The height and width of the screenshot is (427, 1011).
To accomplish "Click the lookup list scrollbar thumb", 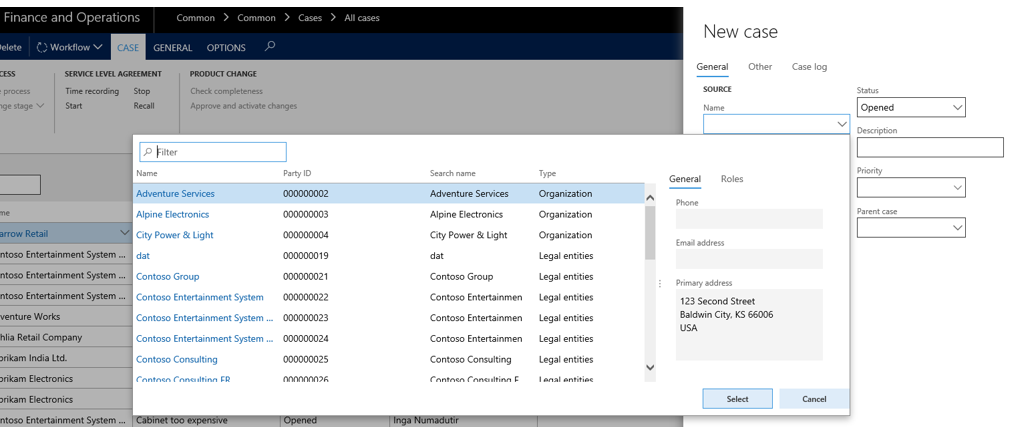I will (x=650, y=233).
